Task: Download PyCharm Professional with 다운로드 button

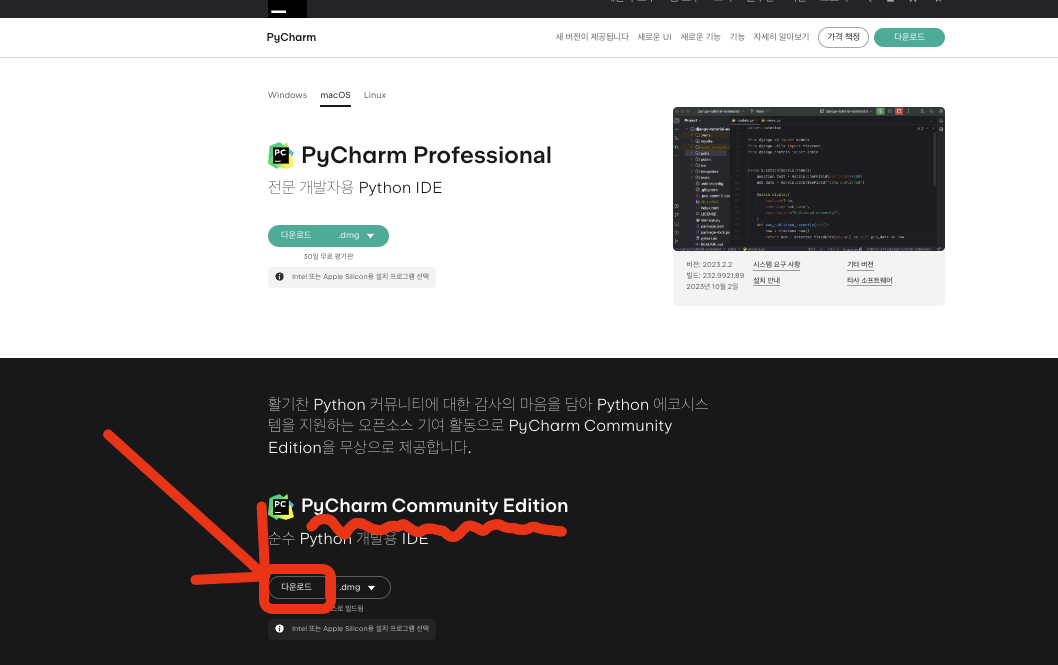Action: click(297, 235)
